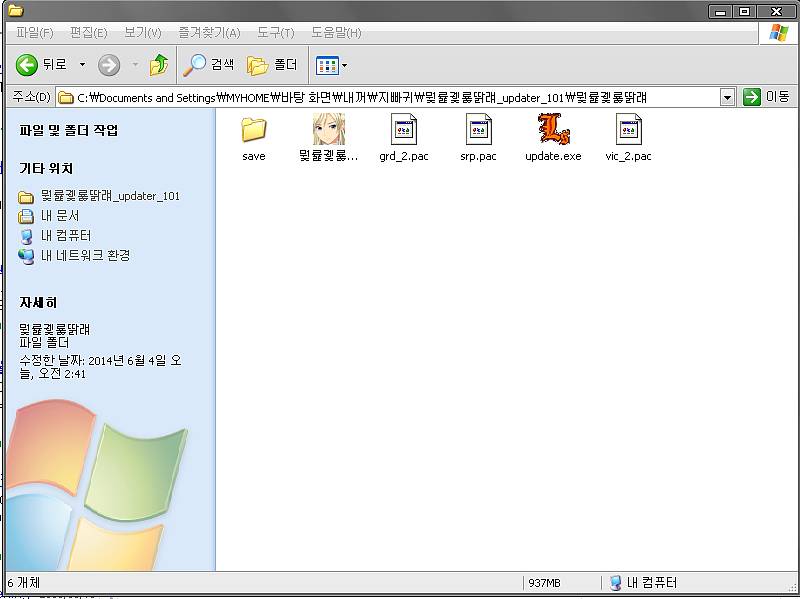The image size is (800, 599).
Task: Expand the address bar dropdown arrow
Action: (x=728, y=97)
